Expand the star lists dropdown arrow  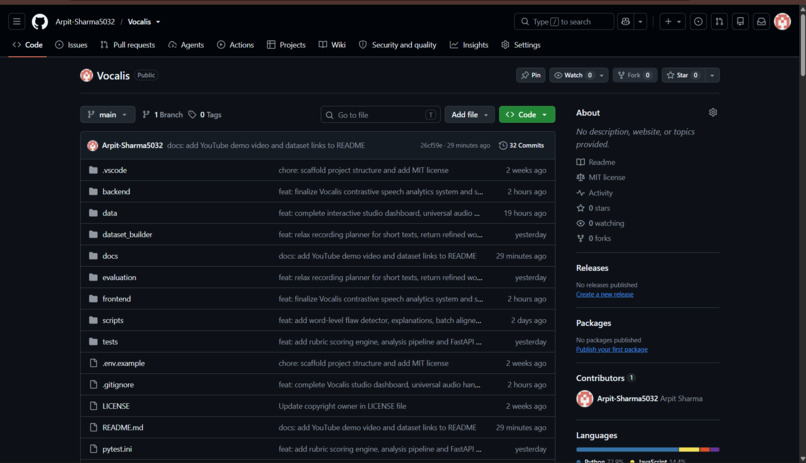point(712,75)
